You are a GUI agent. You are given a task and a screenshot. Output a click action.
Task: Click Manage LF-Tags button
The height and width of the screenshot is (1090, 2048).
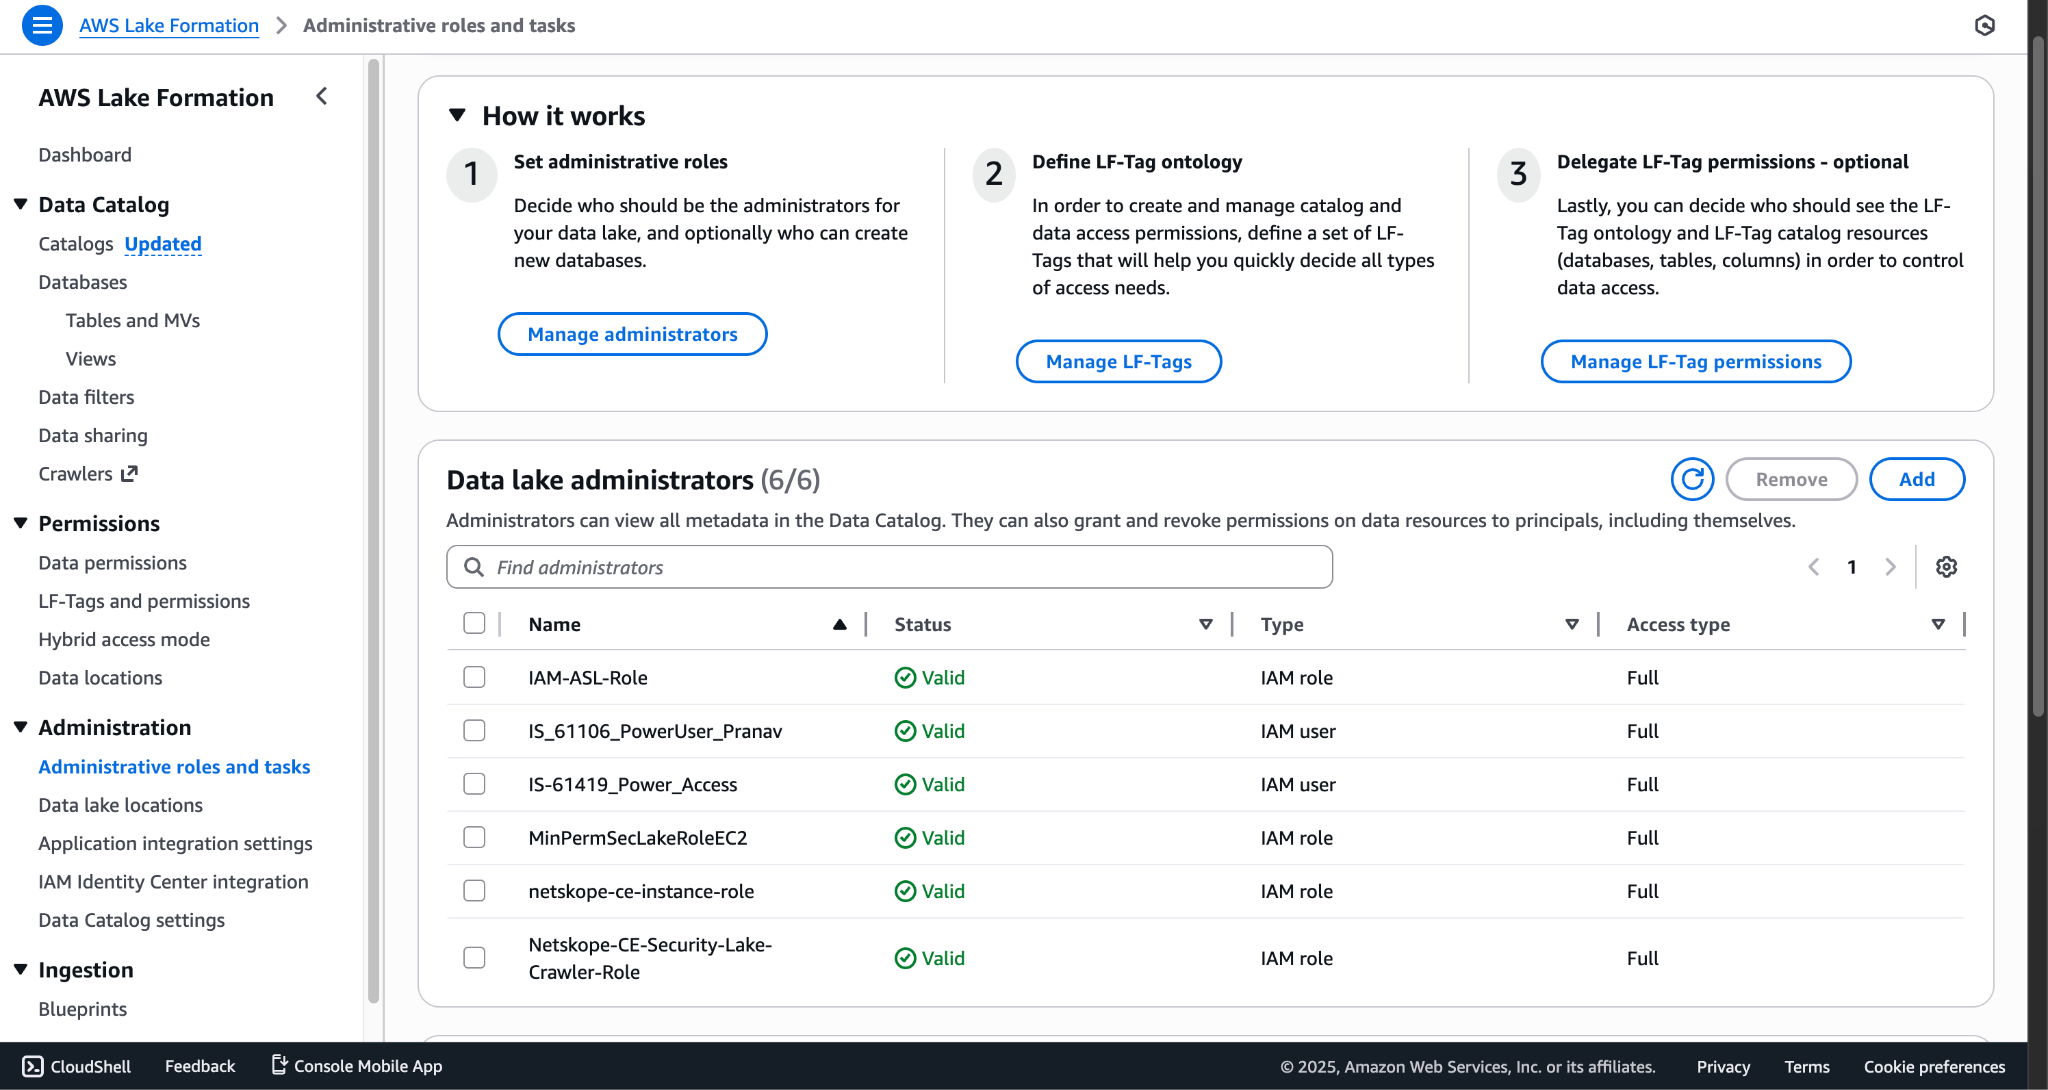[1119, 361]
